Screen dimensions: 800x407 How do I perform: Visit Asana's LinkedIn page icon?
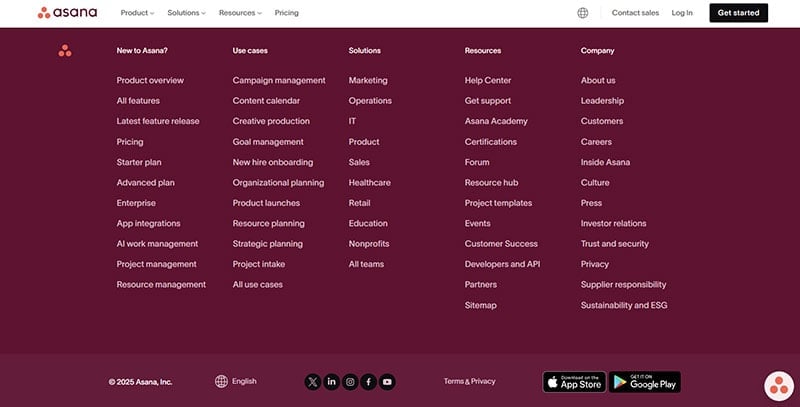click(332, 381)
